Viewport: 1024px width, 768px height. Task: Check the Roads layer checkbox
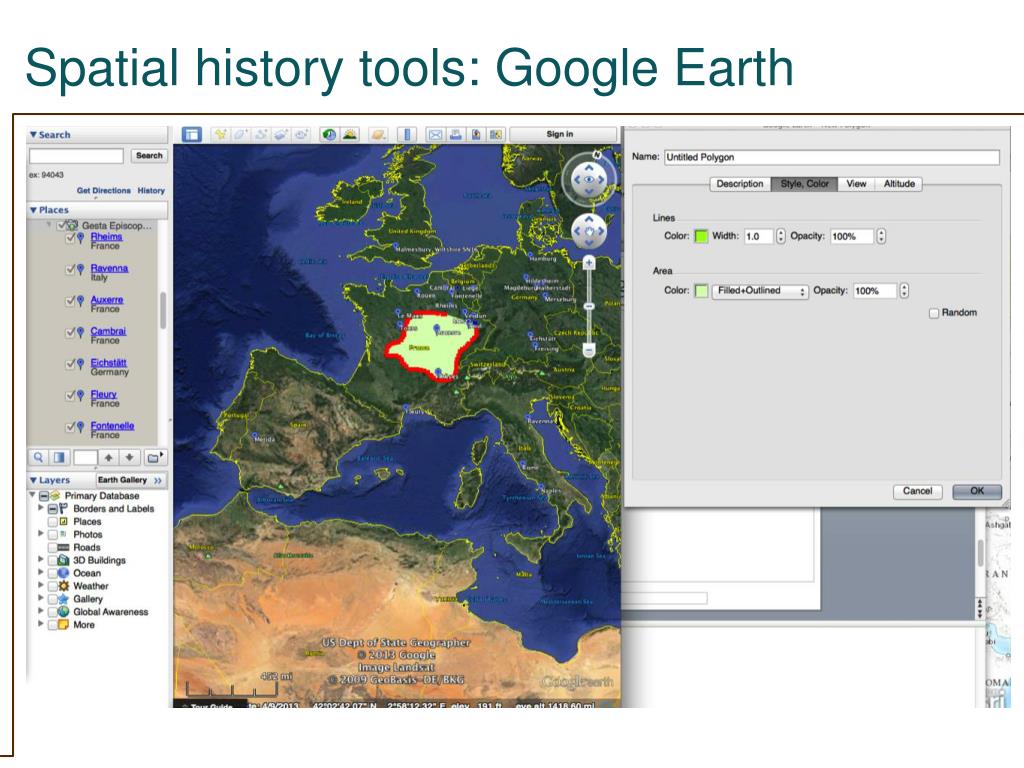coord(53,547)
